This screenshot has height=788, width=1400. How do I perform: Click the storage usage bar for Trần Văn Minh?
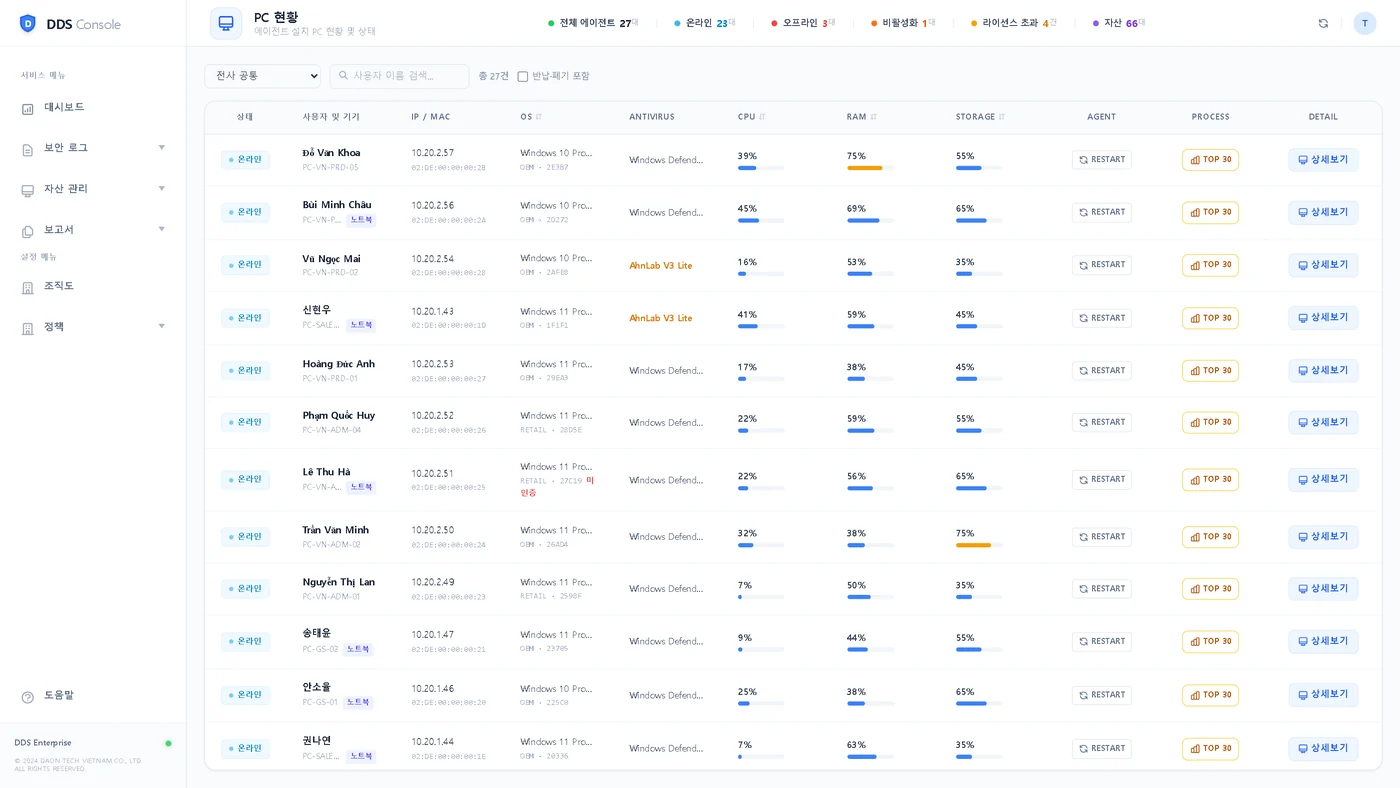click(x=979, y=545)
